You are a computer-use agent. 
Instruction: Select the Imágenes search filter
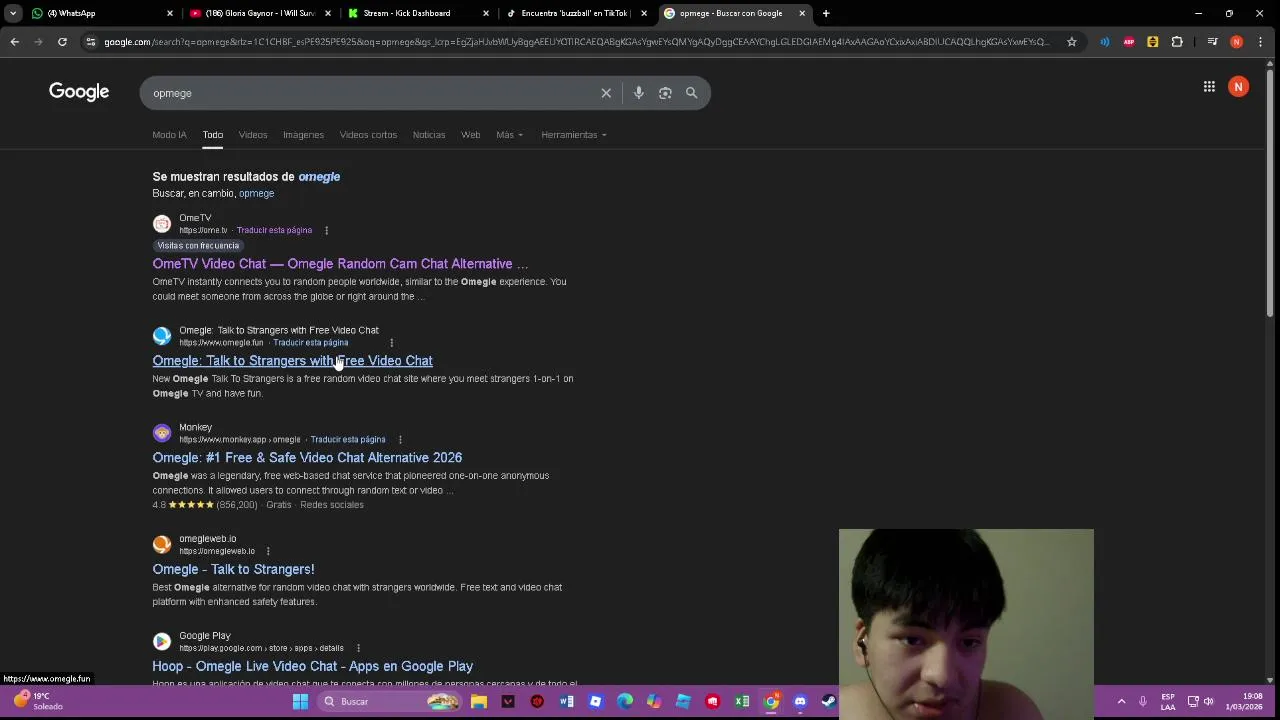303,135
